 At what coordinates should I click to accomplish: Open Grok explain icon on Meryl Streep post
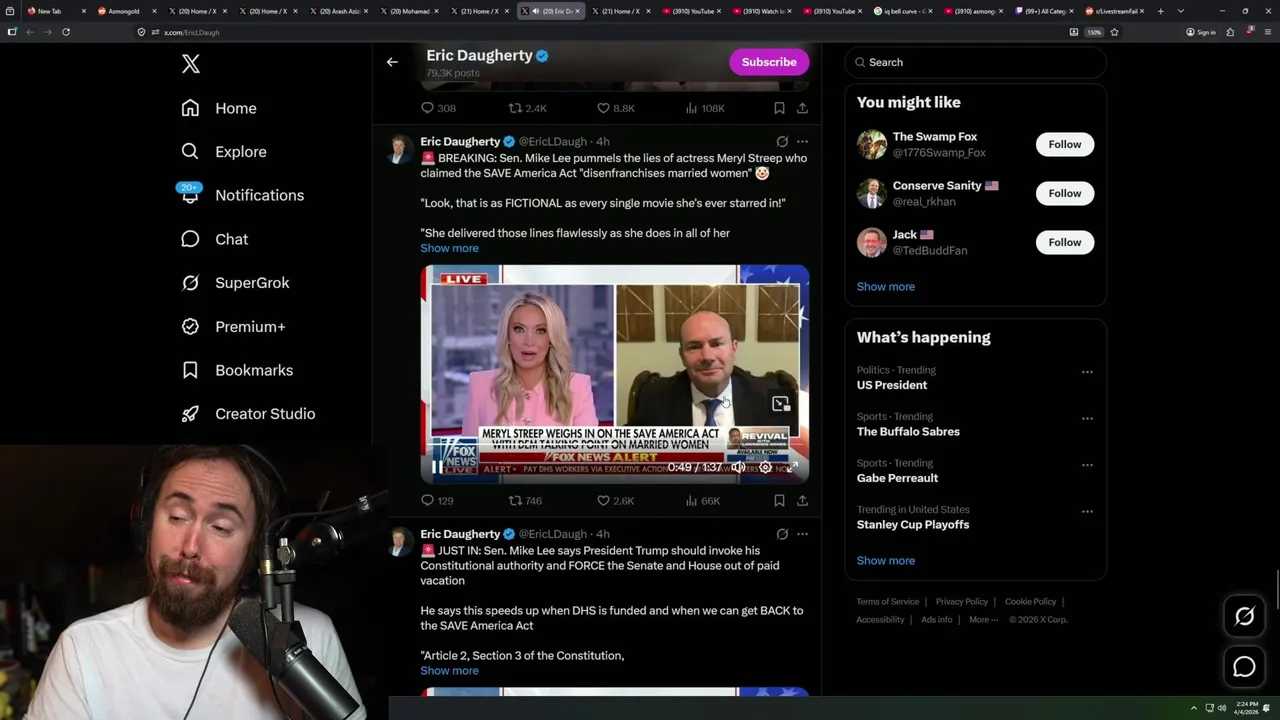click(x=782, y=142)
